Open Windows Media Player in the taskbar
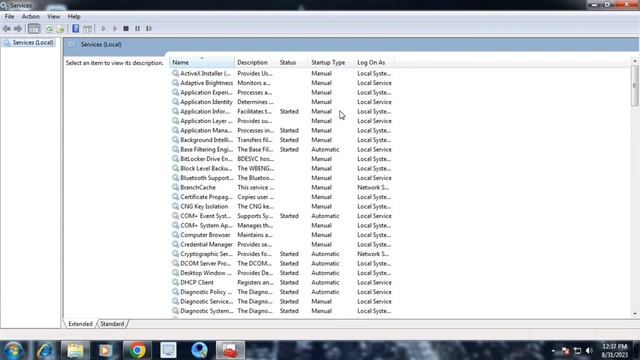 (106, 350)
